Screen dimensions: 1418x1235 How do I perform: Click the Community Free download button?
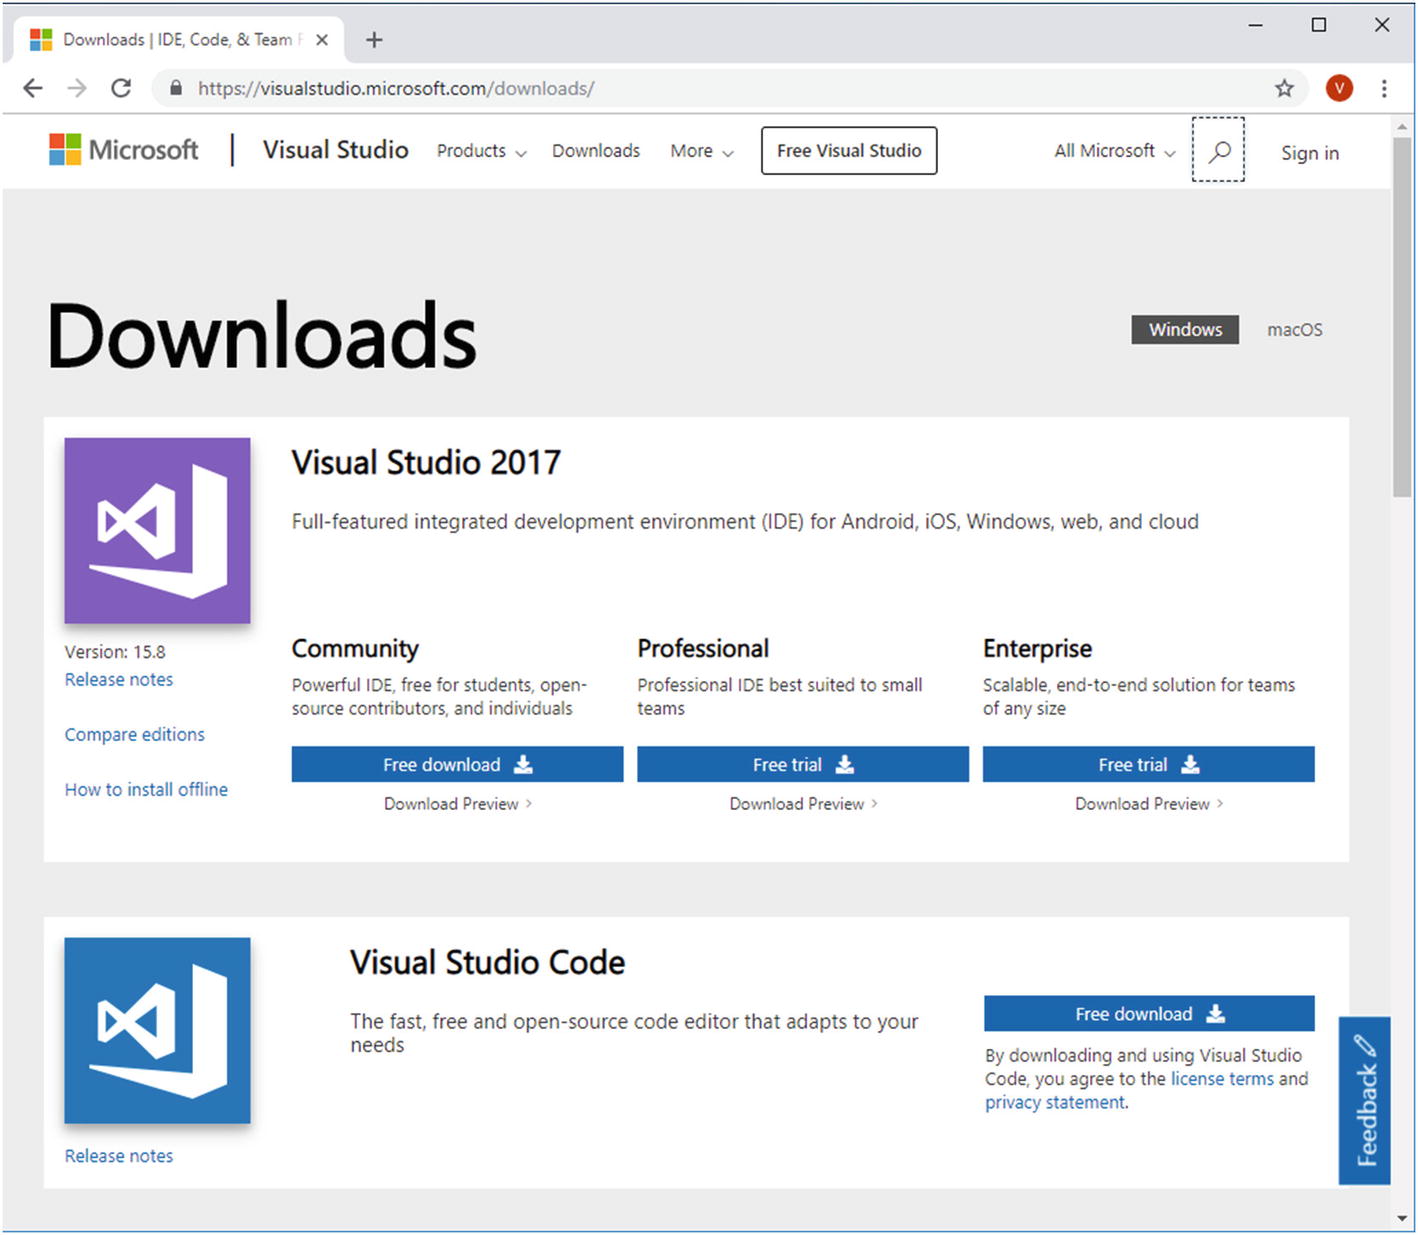click(x=458, y=764)
